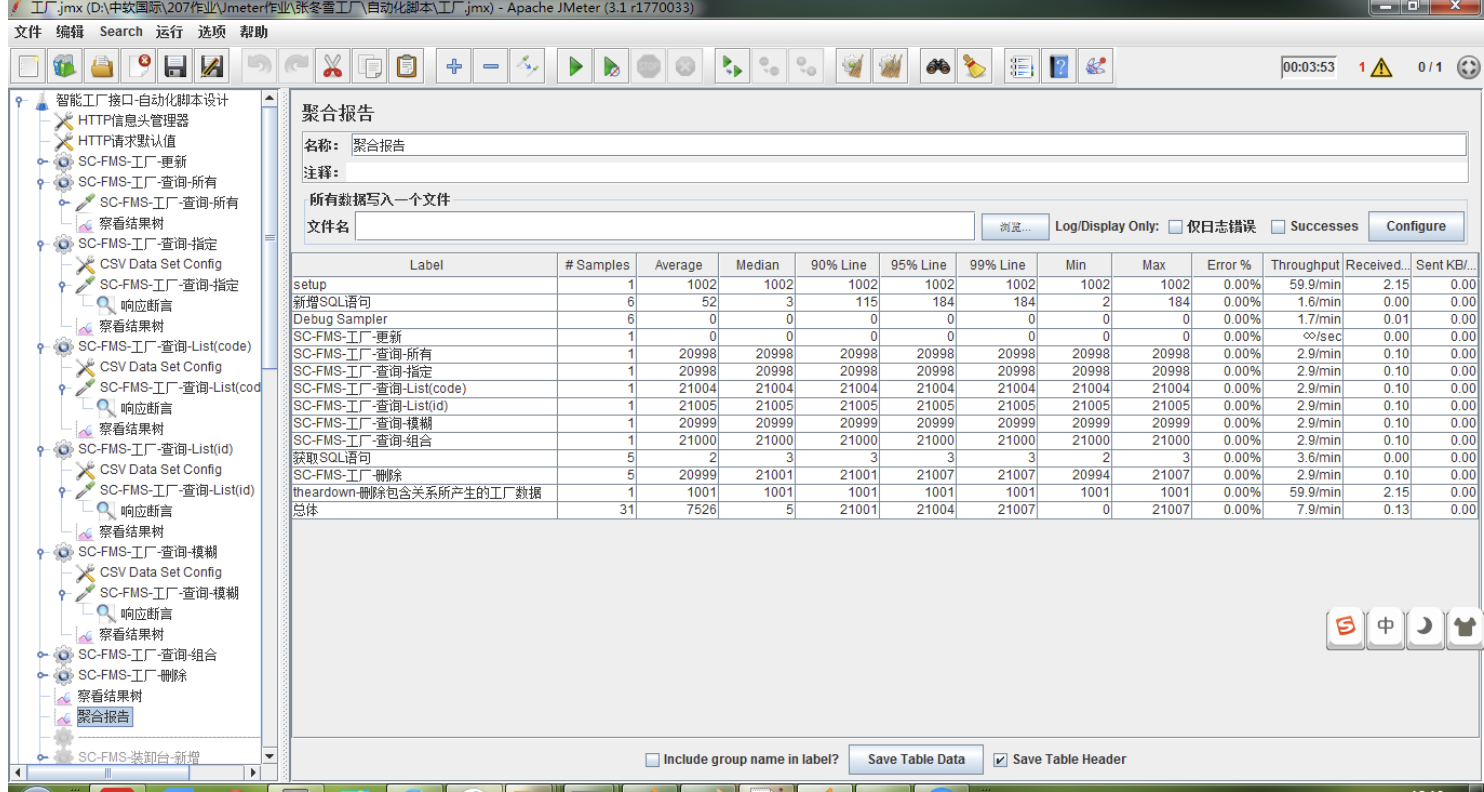Collapse the SC-FMS-工厂-查询-List(id) thread group handle
Screen dimensions: 1484x792
tap(41, 449)
